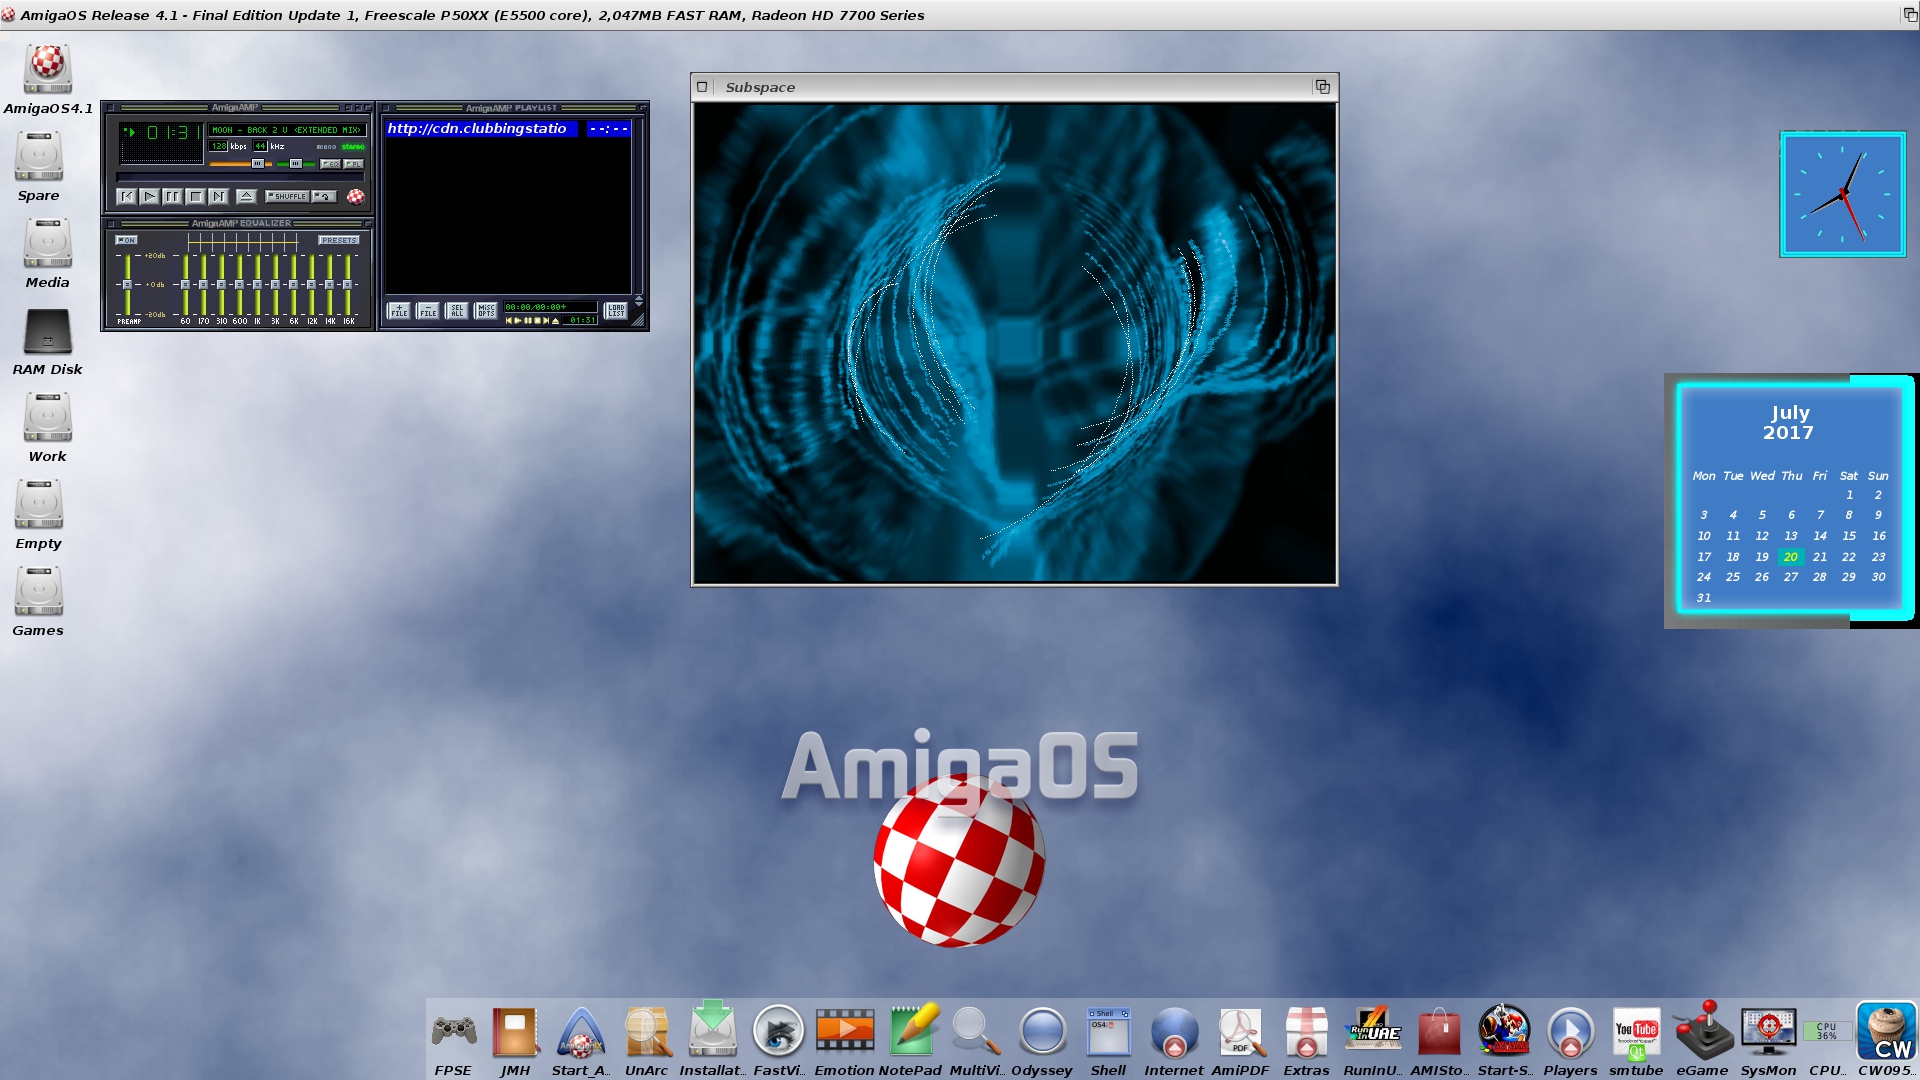Click AmigaAMP previous track button
1920x1080 pixels.
pos(126,196)
